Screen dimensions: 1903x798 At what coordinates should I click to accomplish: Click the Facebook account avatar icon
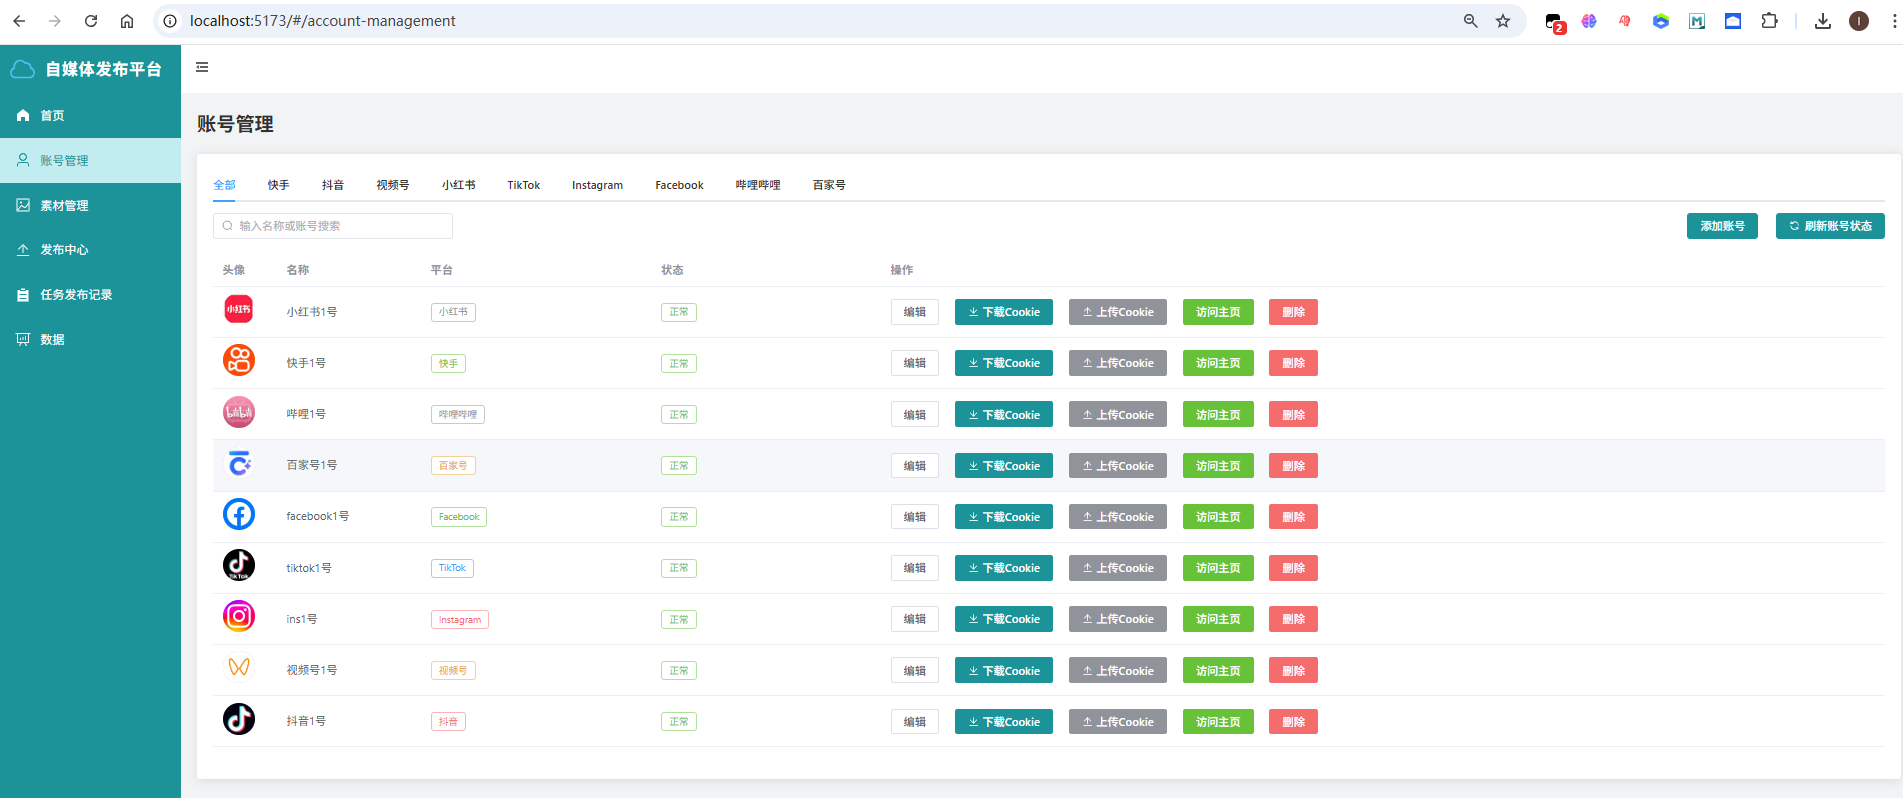pos(239,515)
